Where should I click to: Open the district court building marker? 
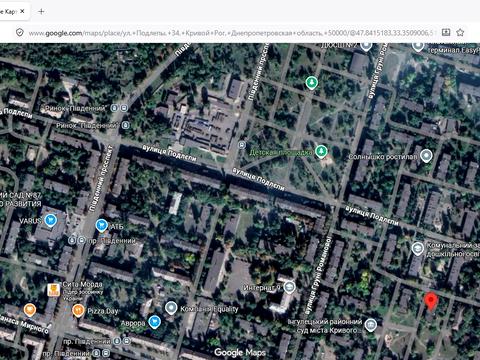coord(370,325)
